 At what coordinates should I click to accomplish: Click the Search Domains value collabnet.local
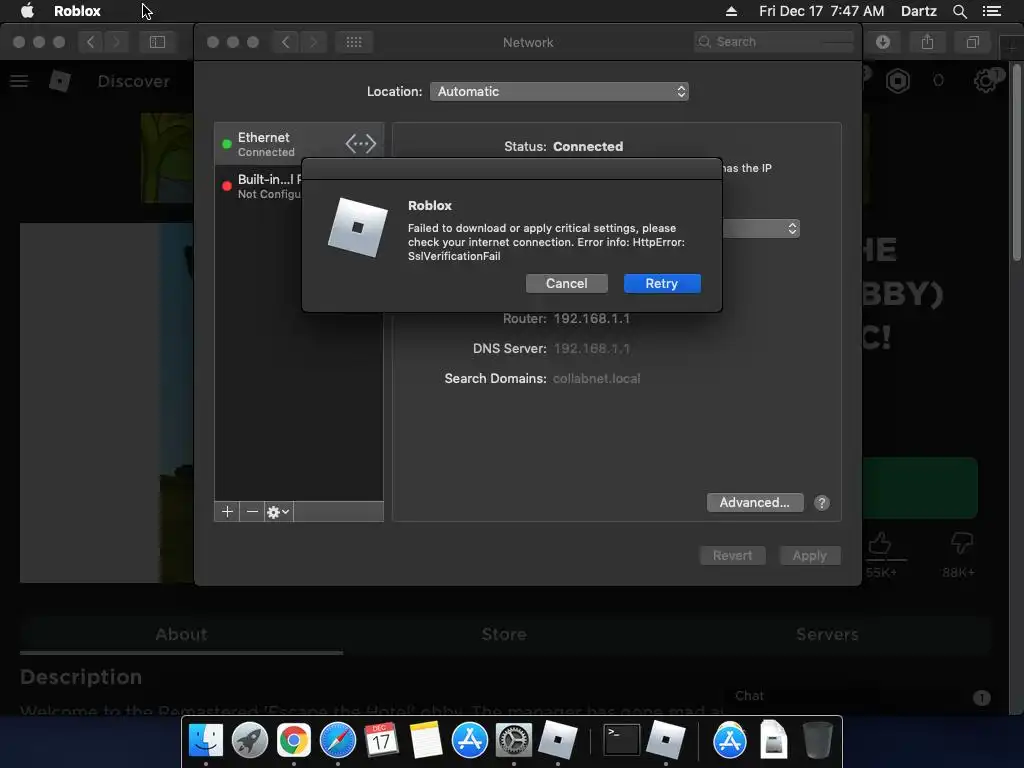[596, 379]
